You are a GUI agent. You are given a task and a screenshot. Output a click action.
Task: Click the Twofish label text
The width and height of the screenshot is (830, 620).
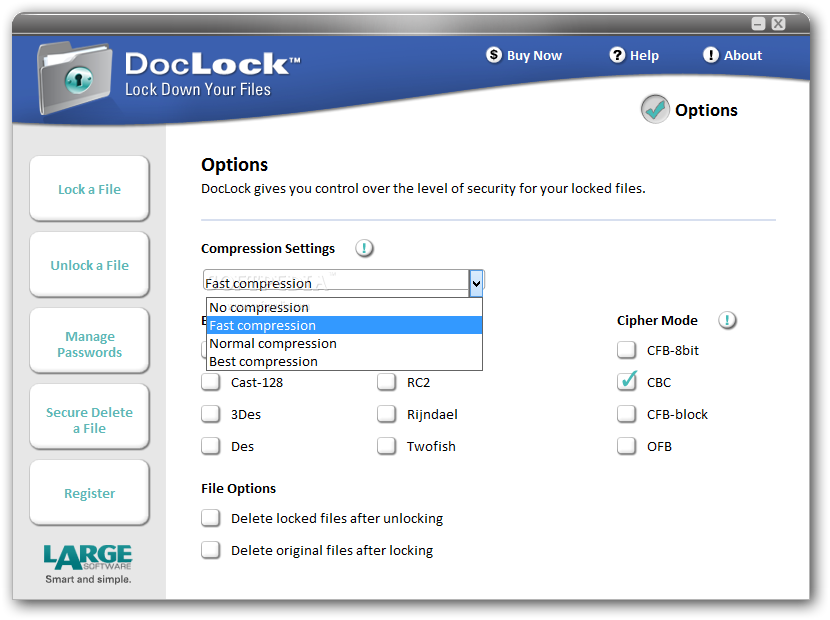(431, 446)
